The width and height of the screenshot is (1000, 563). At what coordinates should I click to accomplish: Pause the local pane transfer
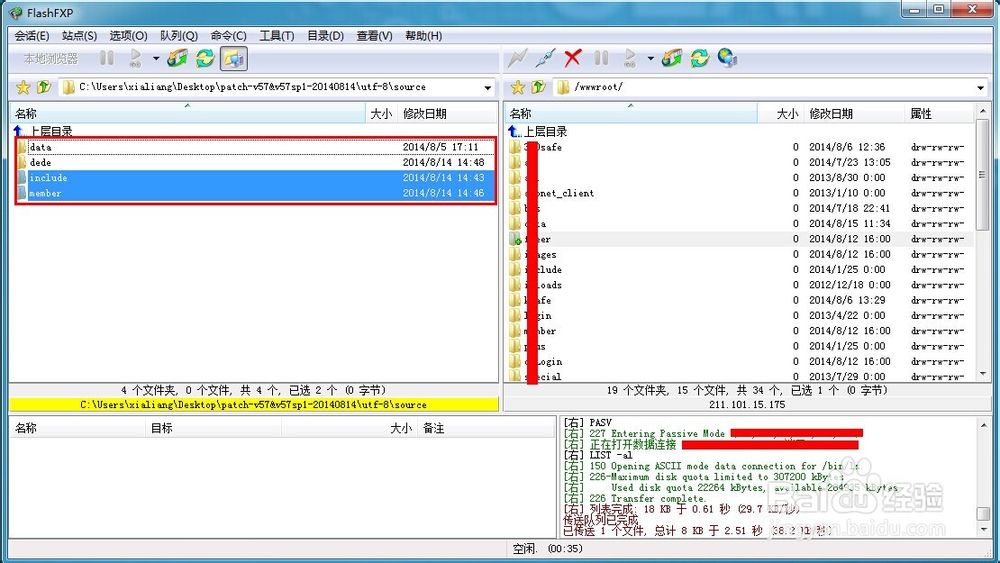tap(107, 59)
